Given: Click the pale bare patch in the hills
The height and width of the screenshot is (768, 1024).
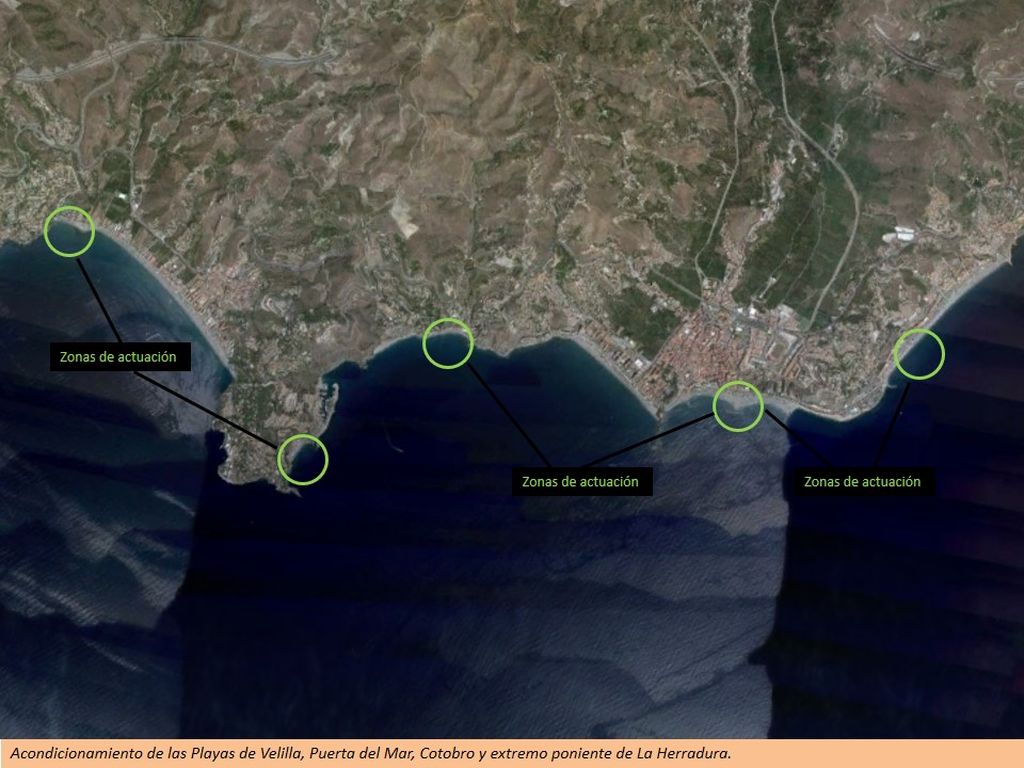Looking at the screenshot, I should [x=405, y=216].
